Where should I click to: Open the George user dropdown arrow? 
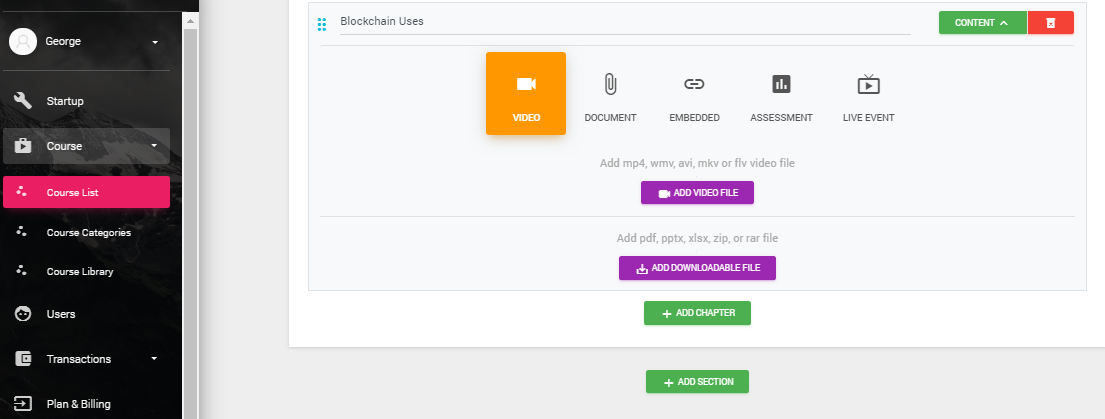pyautogui.click(x=155, y=42)
